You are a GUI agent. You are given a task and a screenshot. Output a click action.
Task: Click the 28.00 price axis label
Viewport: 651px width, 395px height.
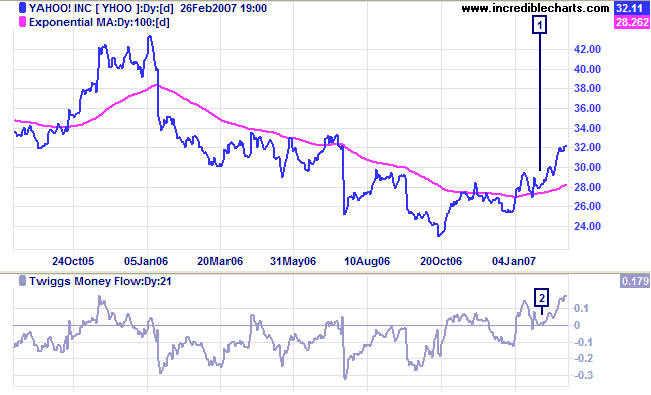[587, 187]
